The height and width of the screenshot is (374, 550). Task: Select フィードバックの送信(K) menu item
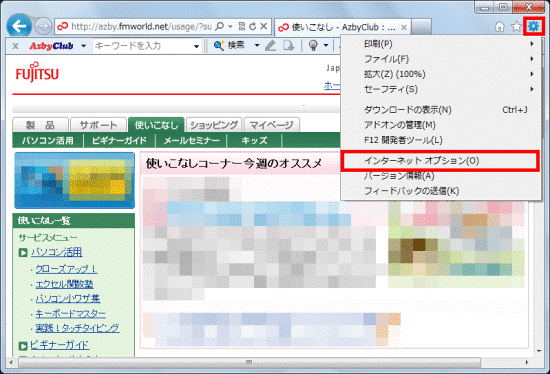[441, 191]
